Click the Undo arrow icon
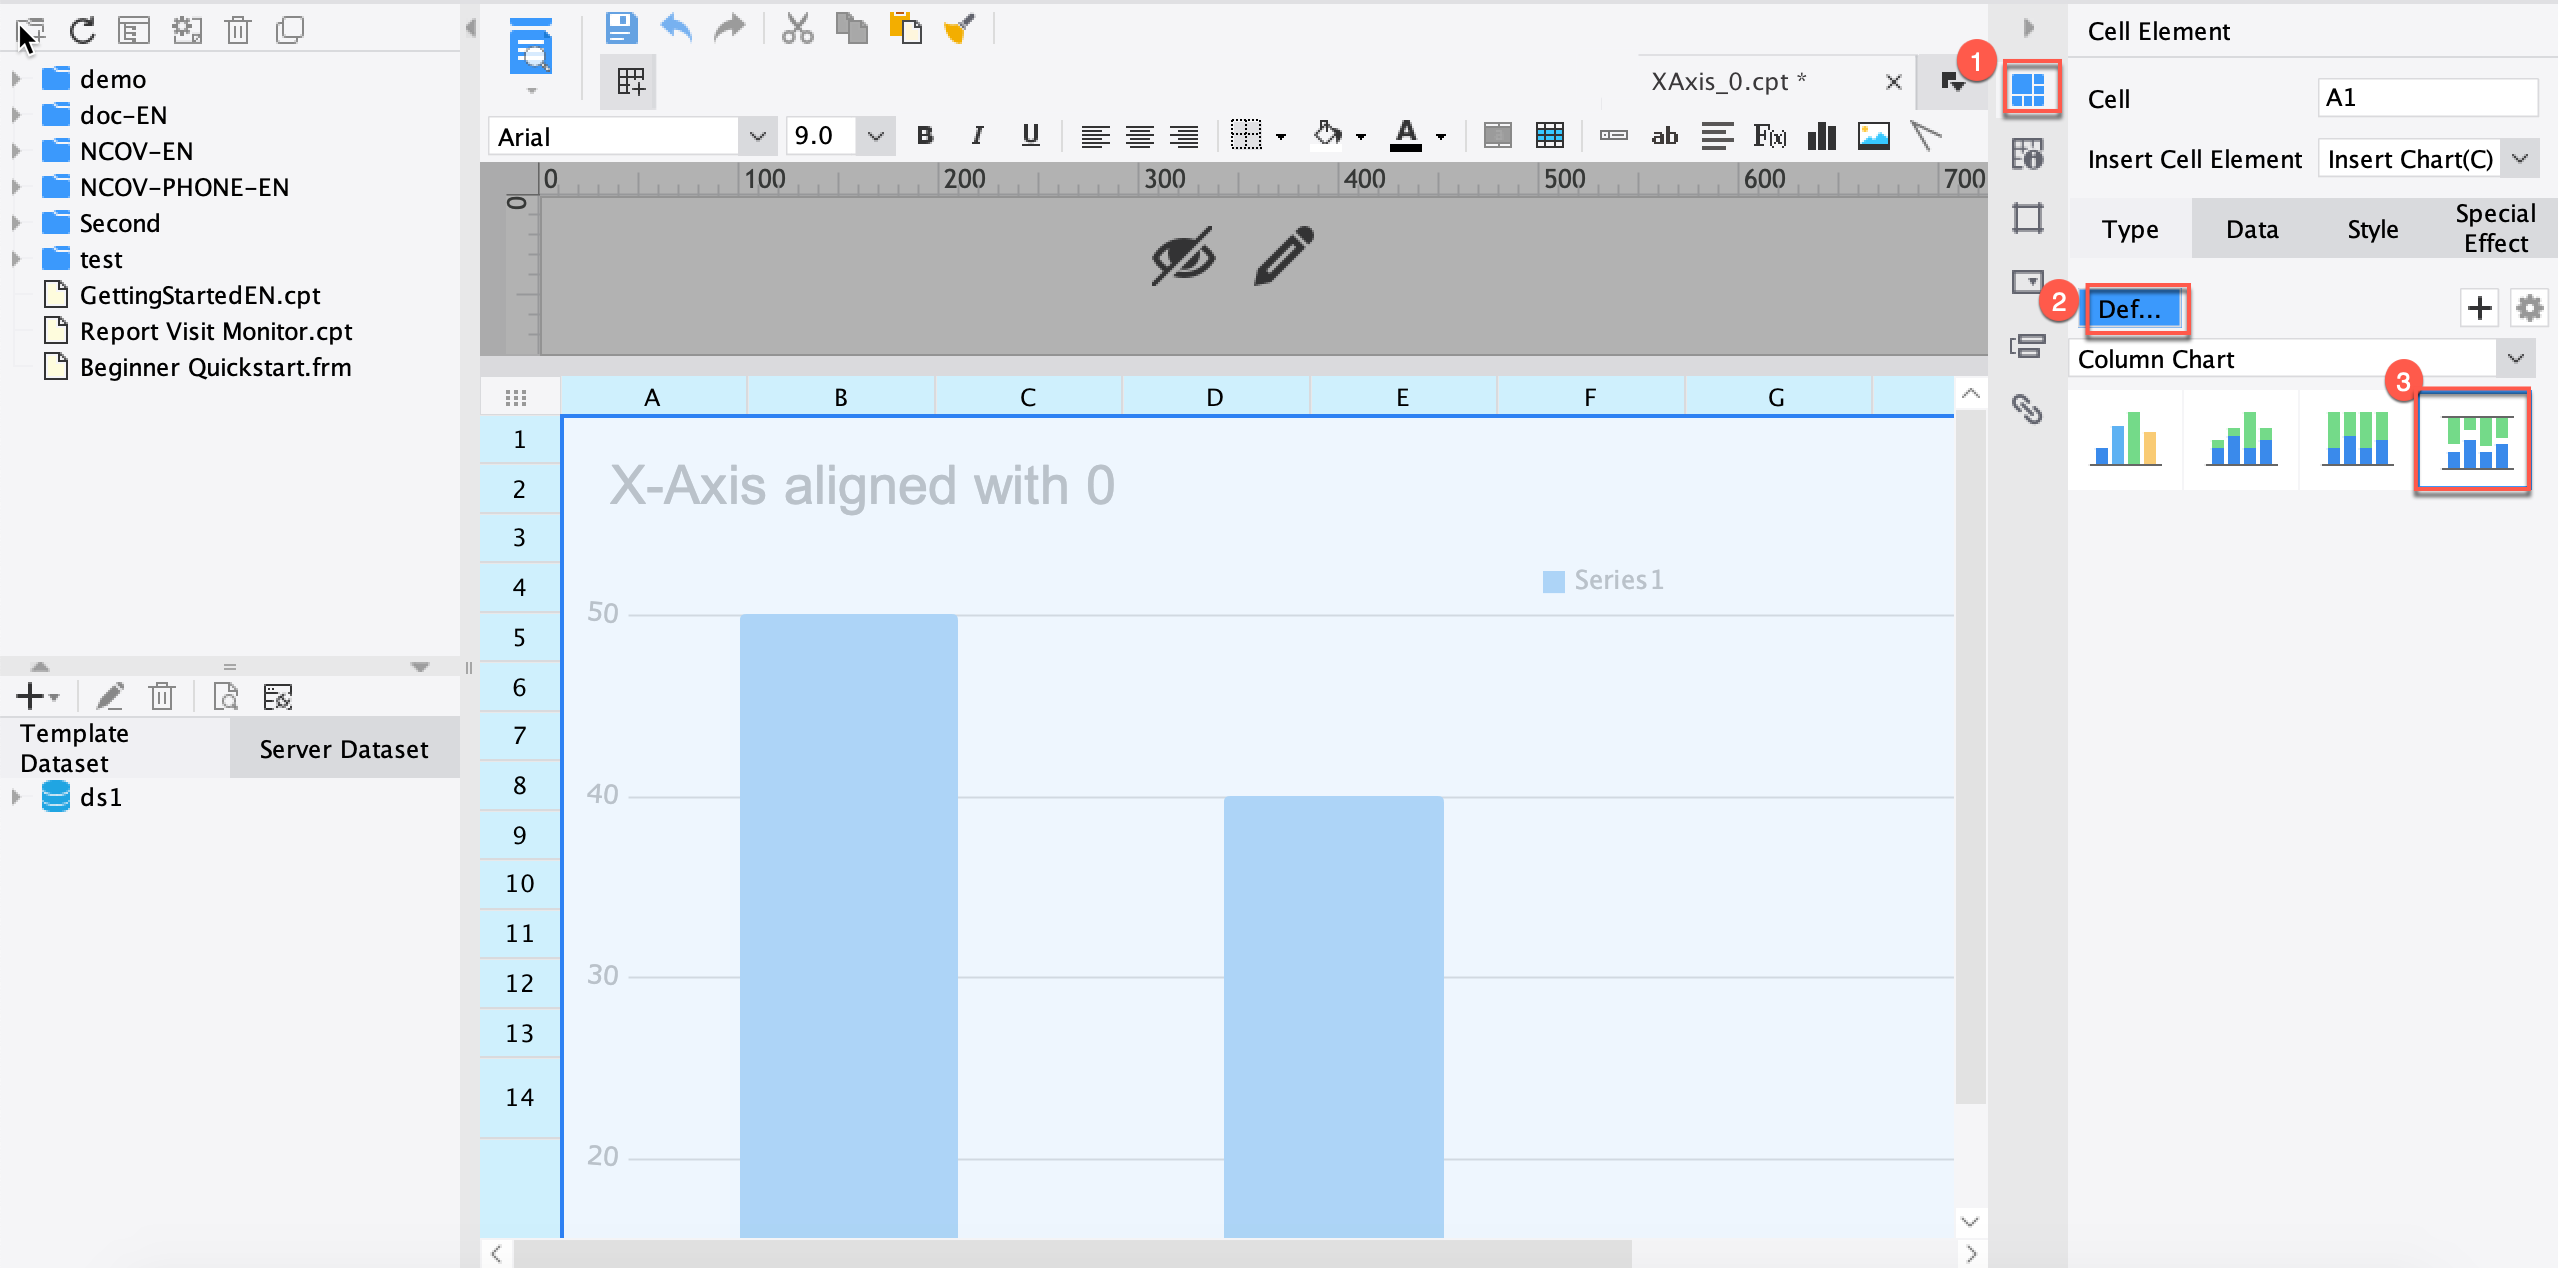This screenshot has width=2558, height=1268. tap(677, 28)
